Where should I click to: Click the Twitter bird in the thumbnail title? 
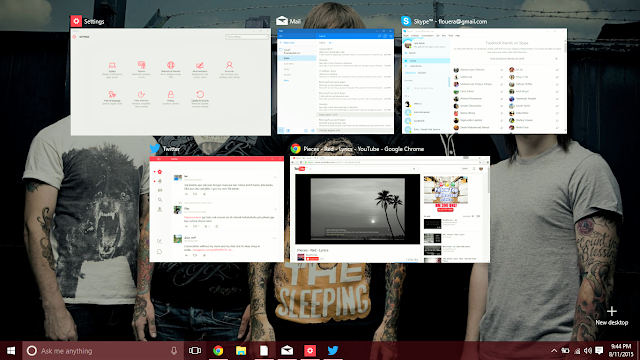click(155, 149)
